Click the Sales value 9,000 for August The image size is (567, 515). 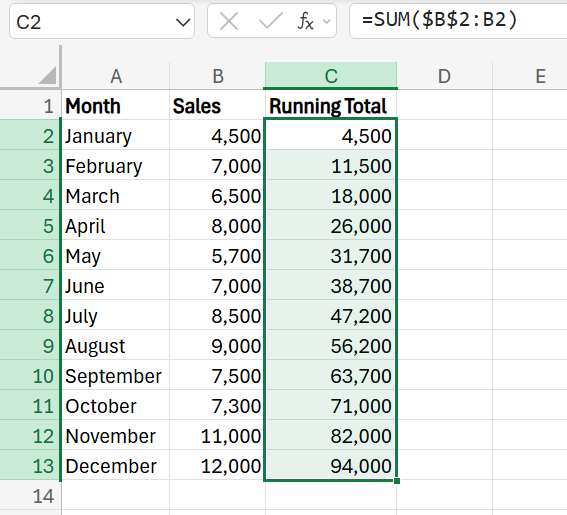click(x=217, y=346)
